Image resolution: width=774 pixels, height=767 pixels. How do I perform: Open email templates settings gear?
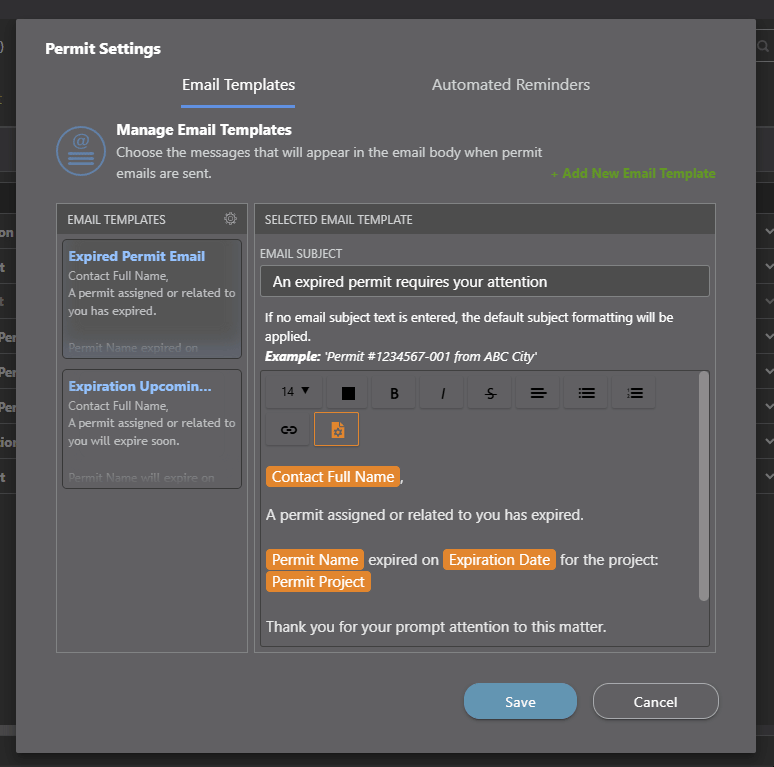tap(230, 219)
